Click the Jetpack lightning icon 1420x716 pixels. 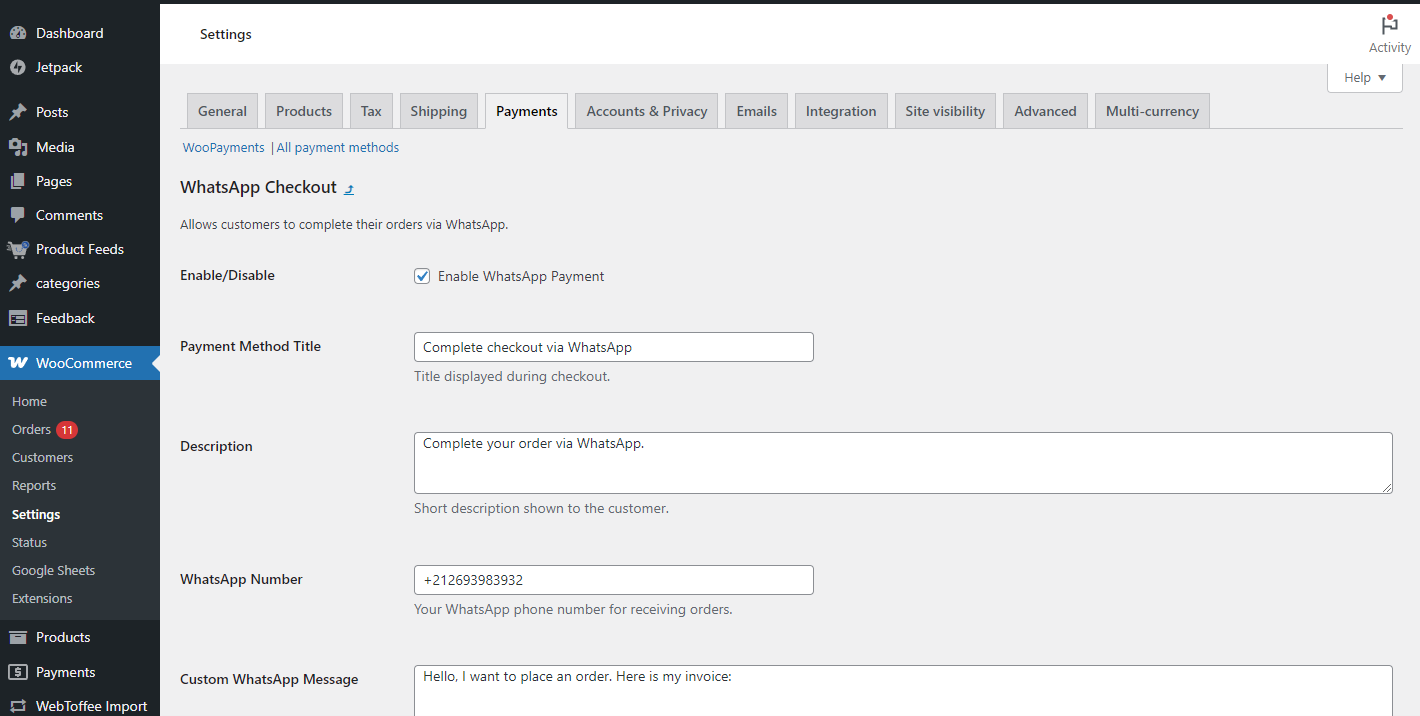point(18,67)
